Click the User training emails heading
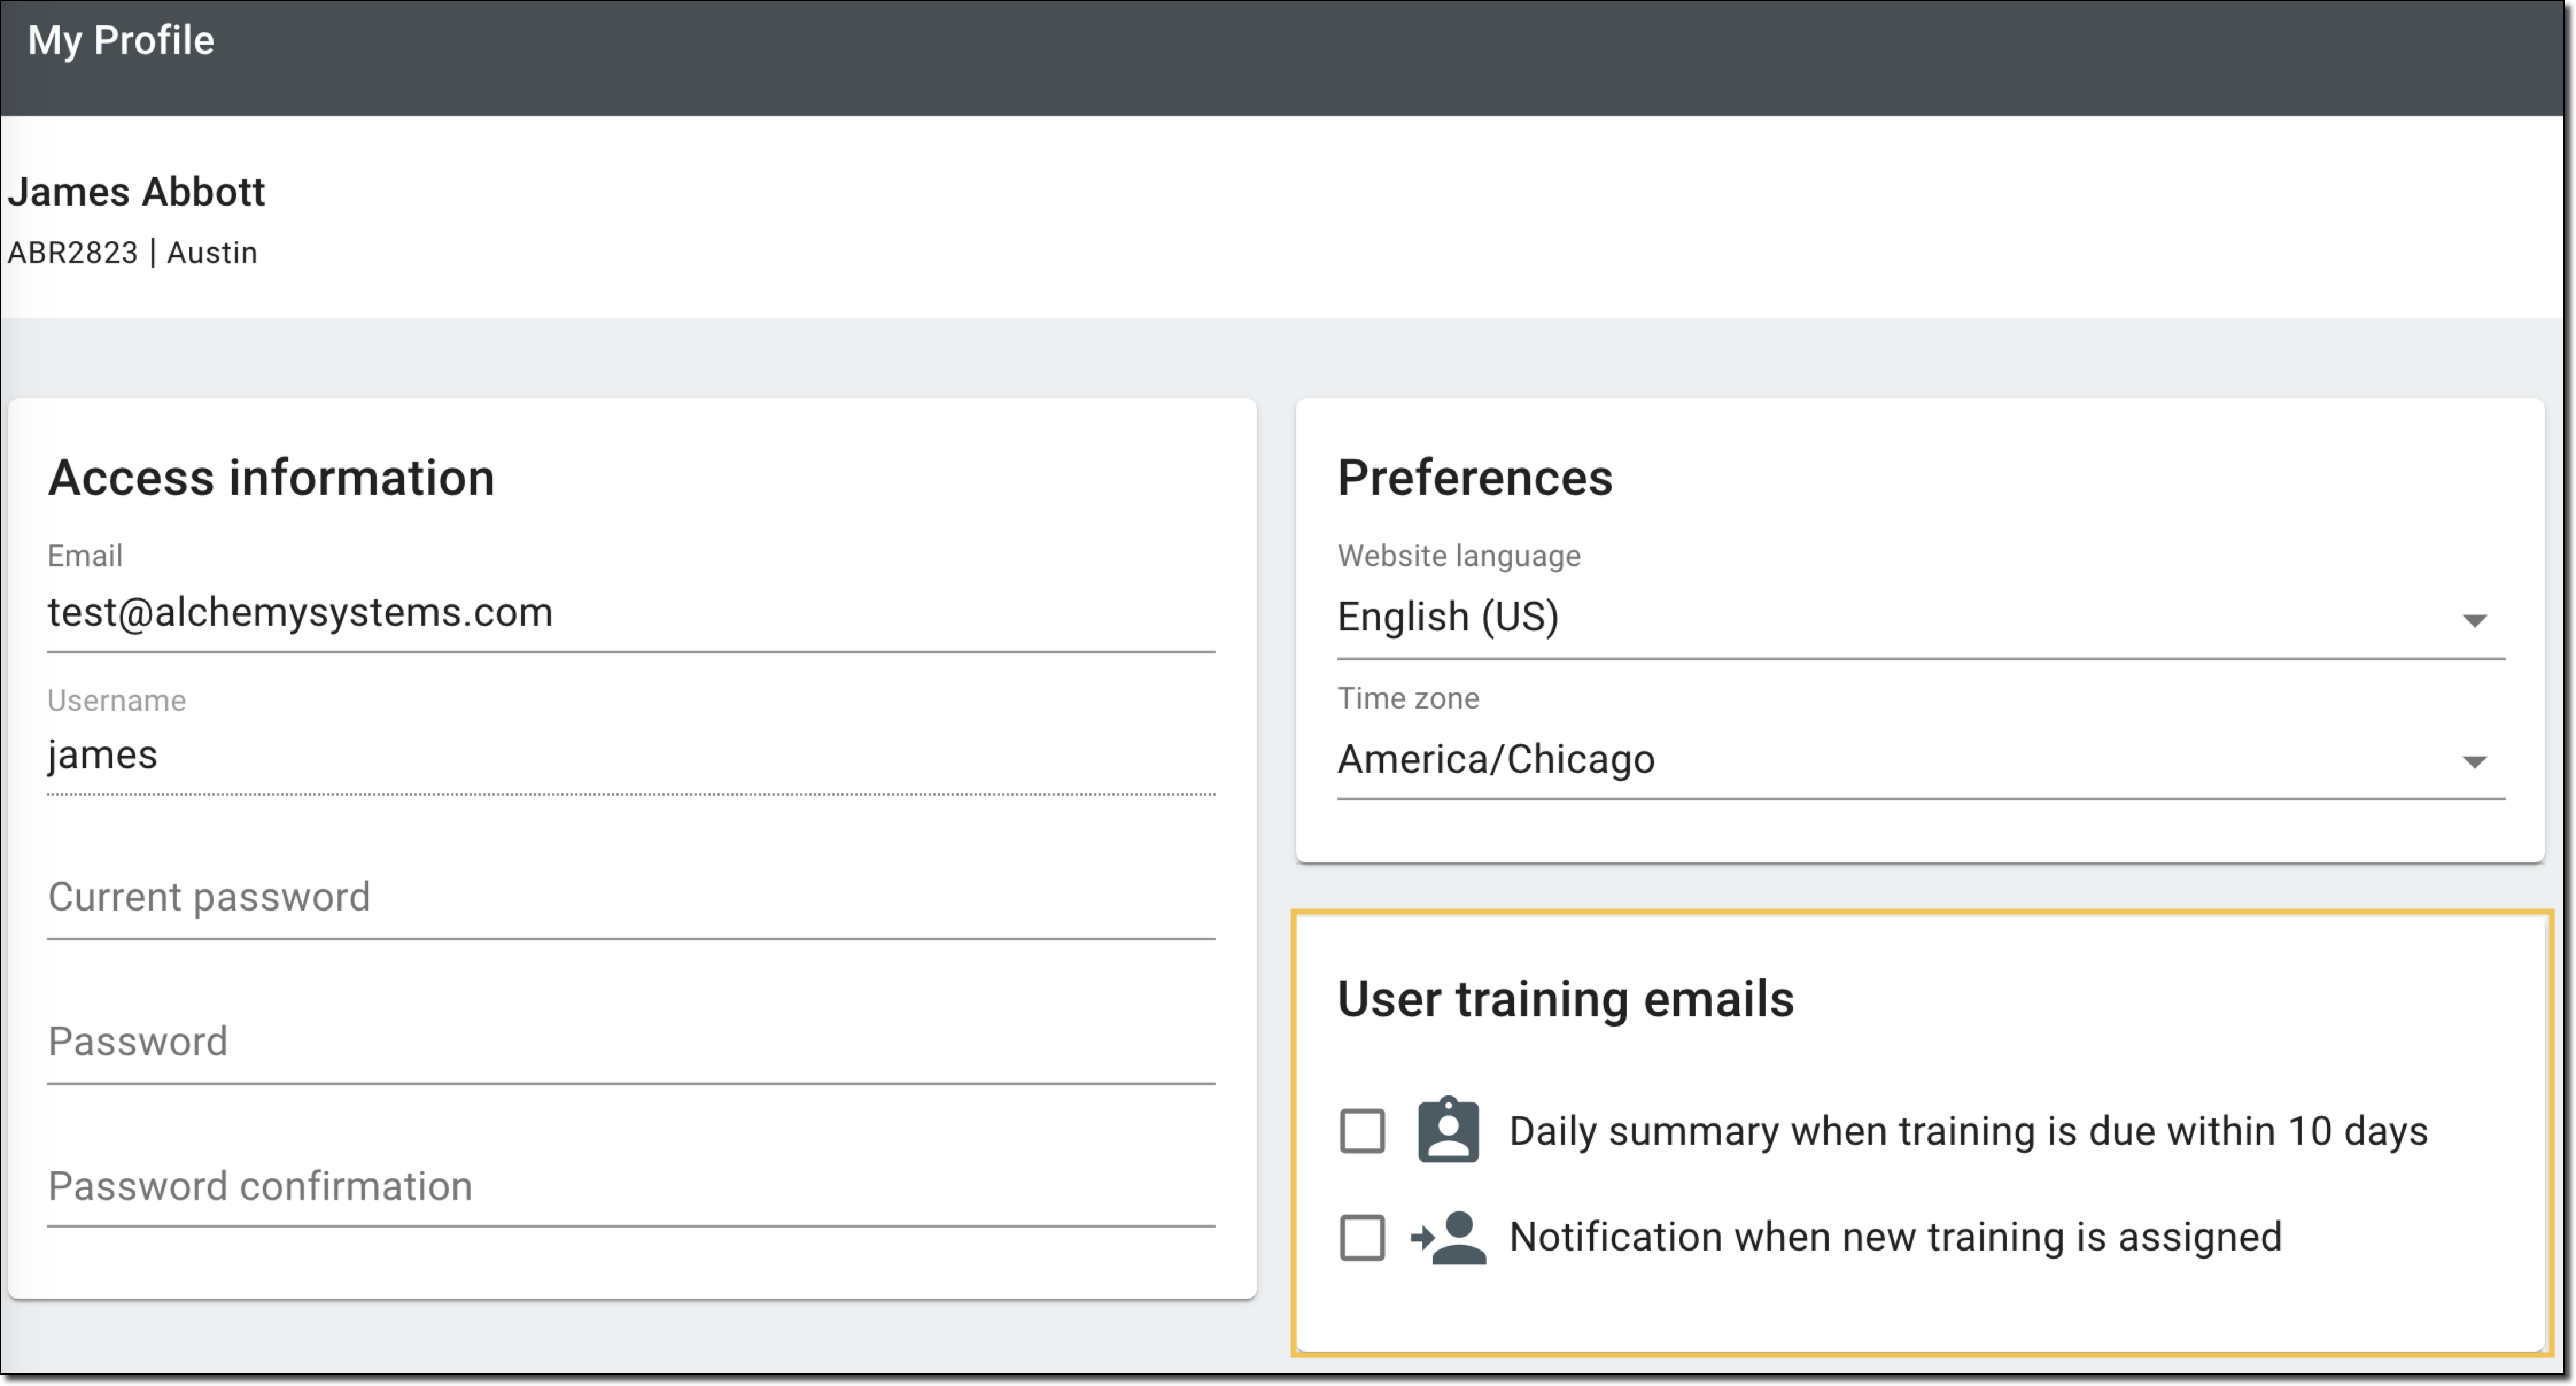 (1565, 998)
